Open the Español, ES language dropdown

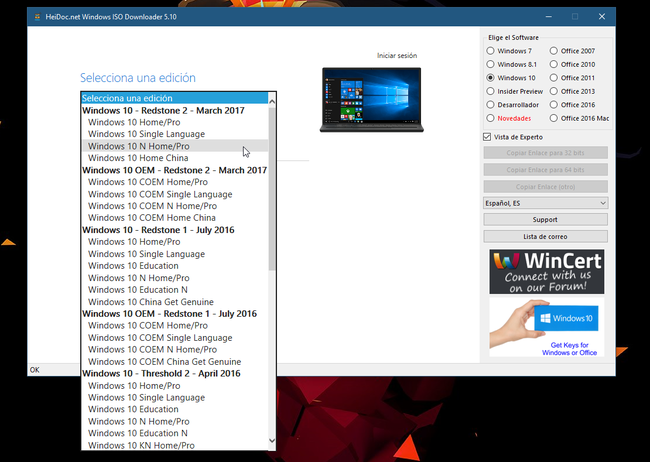[546, 203]
